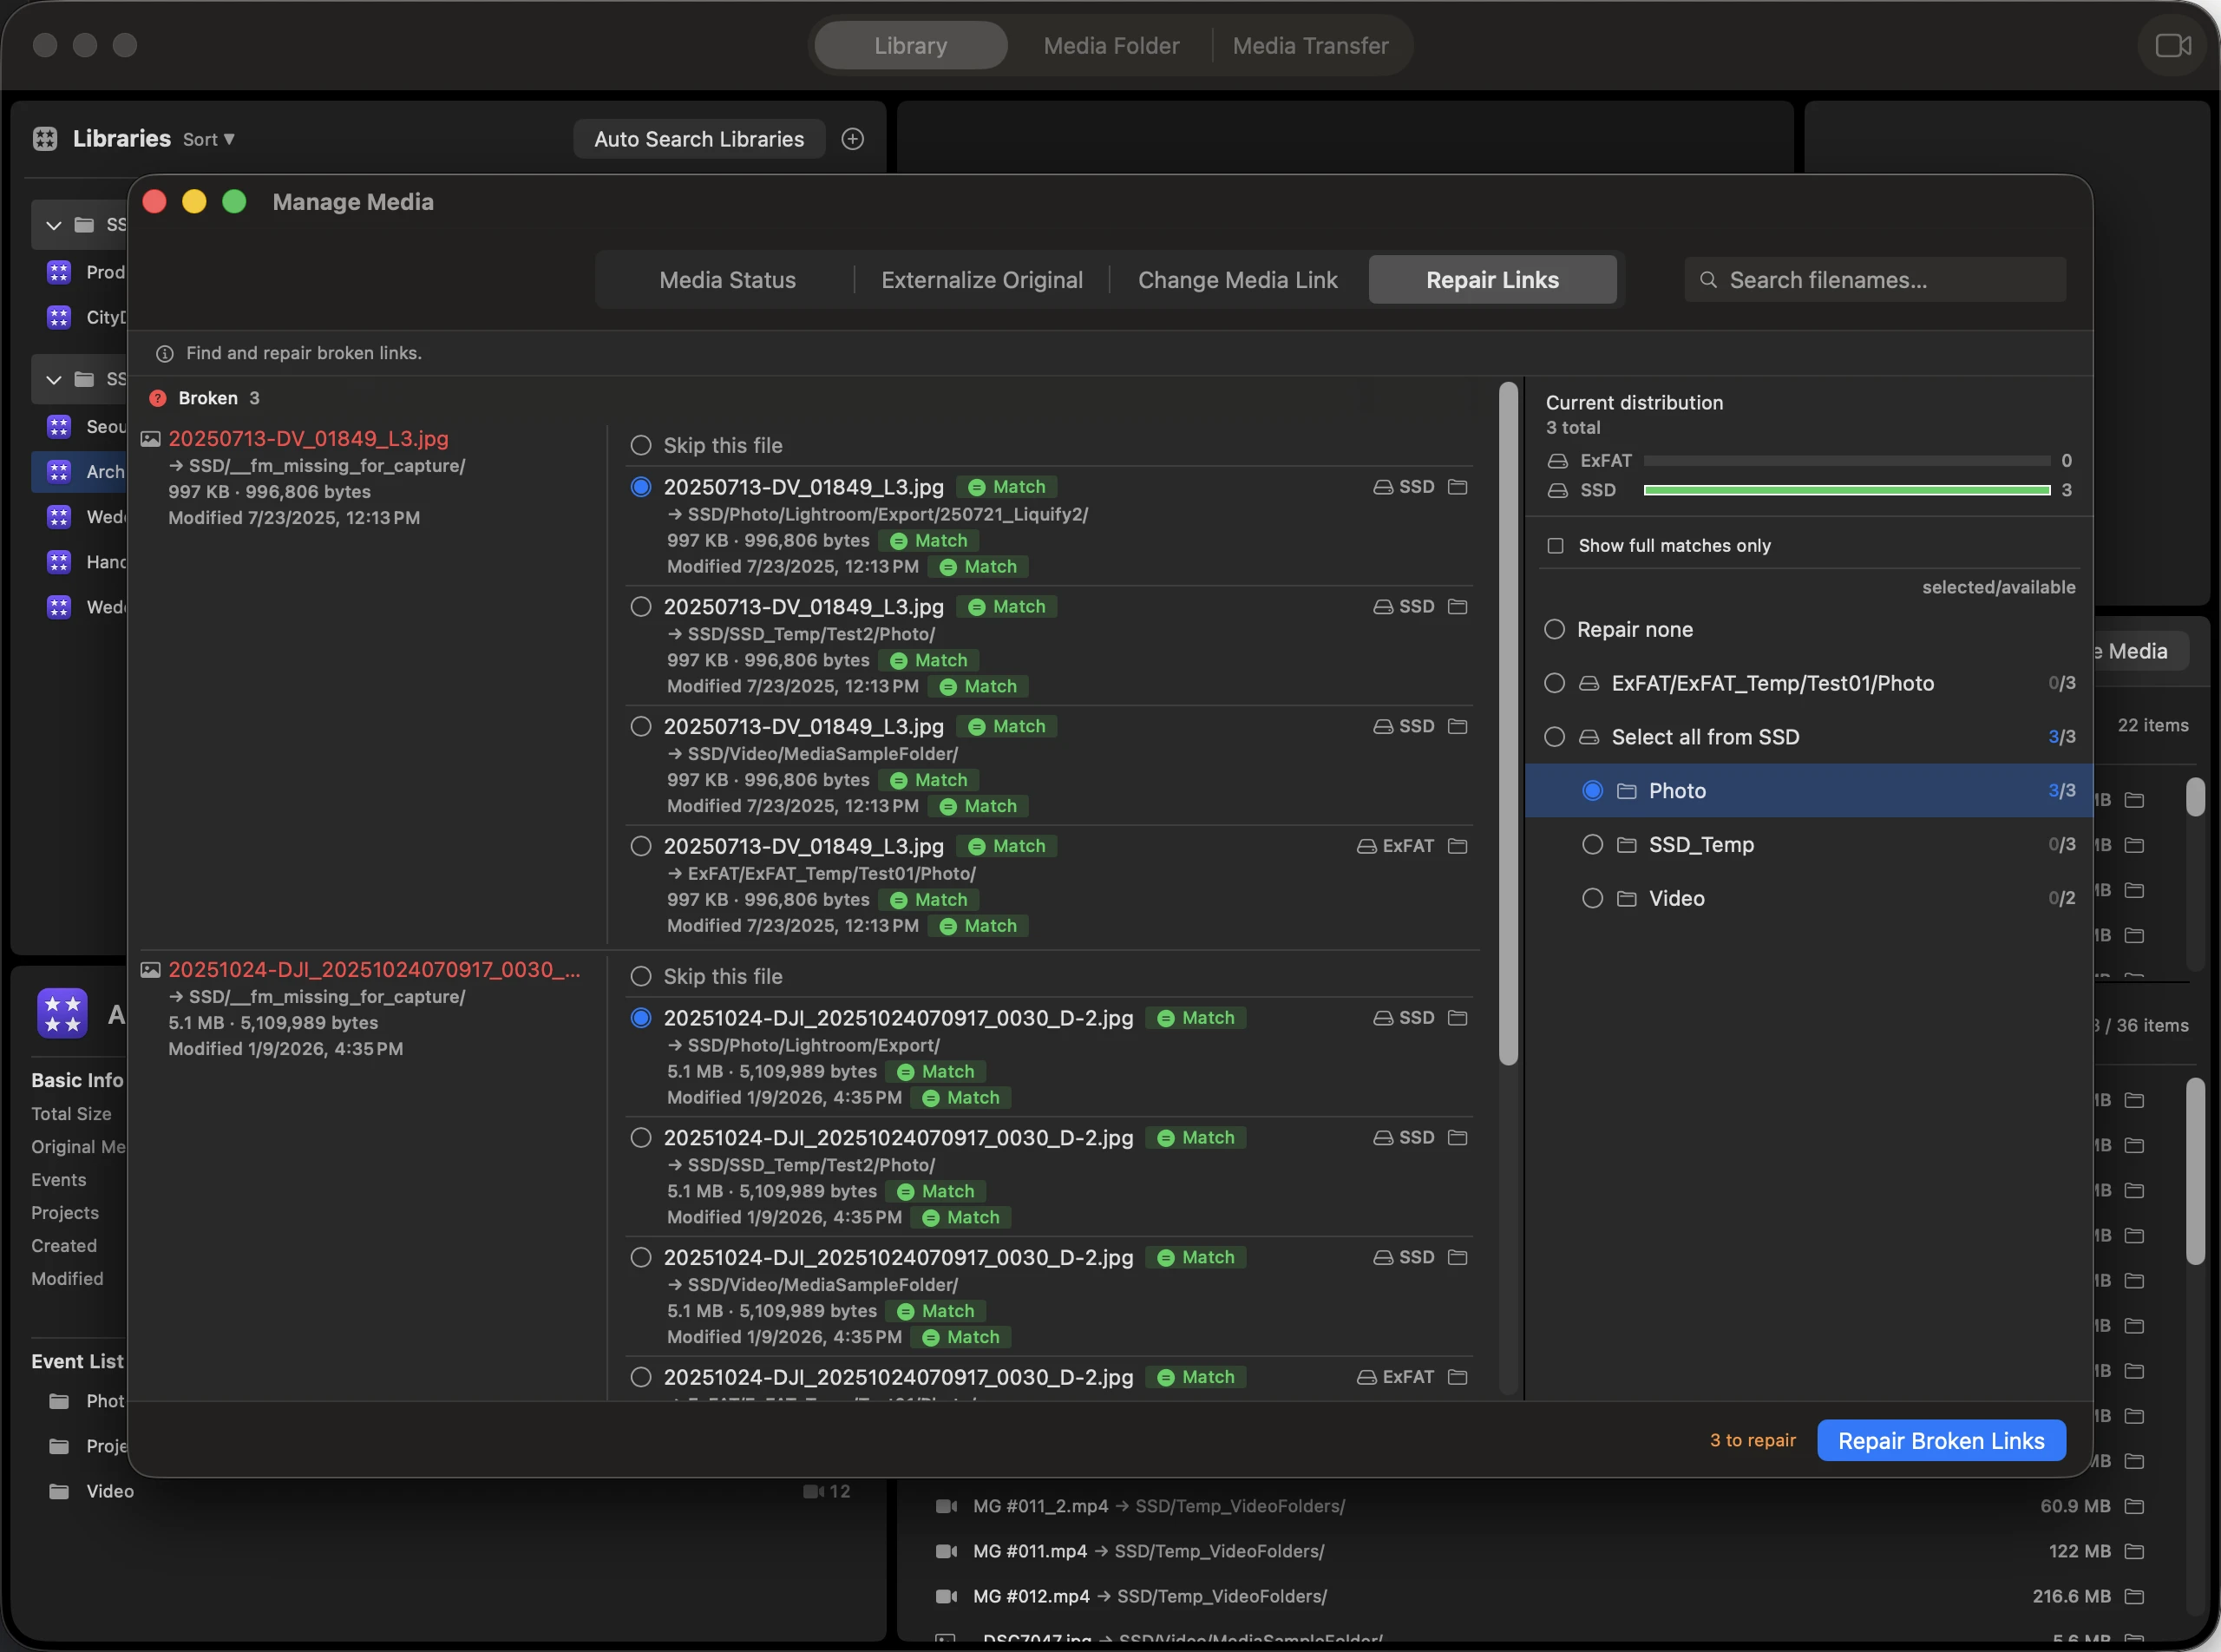Click Auto Search Libraries
This screenshot has width=2221, height=1652.
pyautogui.click(x=699, y=139)
